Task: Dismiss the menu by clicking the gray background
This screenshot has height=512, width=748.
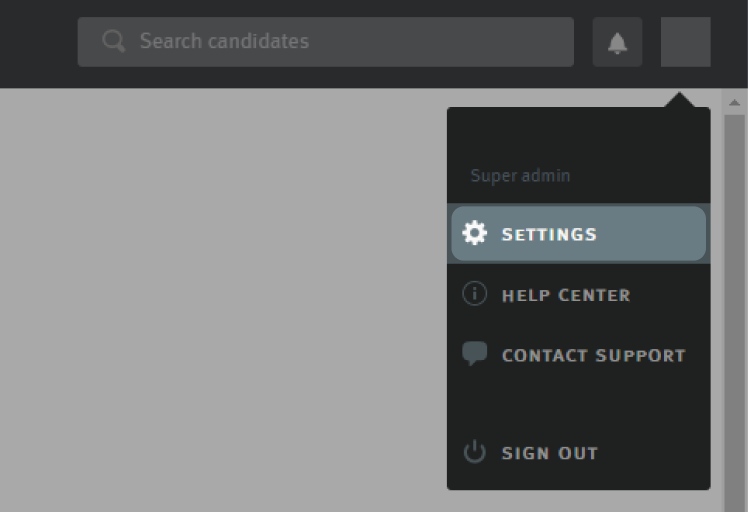Action: point(220,300)
